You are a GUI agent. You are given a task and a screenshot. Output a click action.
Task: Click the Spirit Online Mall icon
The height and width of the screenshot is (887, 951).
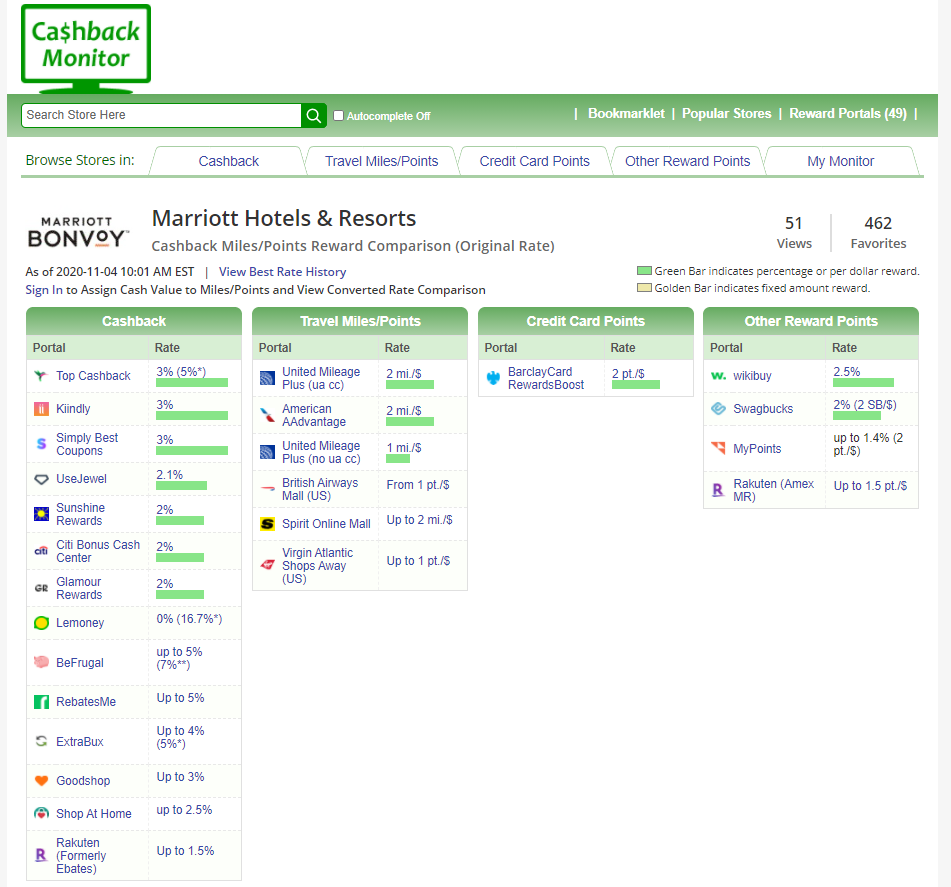coord(268,523)
